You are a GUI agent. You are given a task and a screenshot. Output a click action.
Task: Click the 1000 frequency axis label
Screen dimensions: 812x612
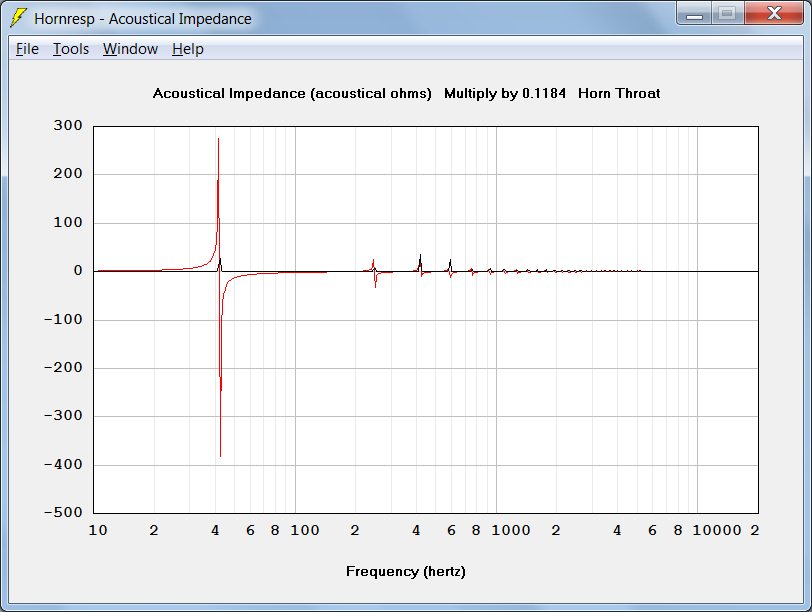511,530
